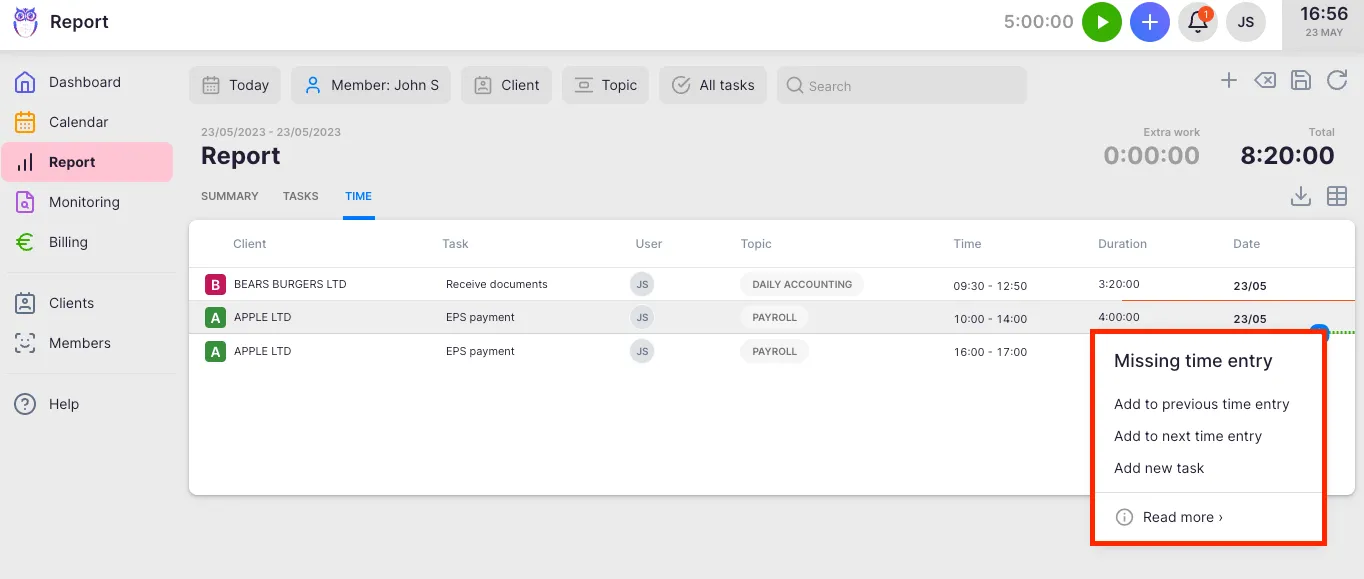This screenshot has height=579, width=1364.
Task: Switch to the Tasks tab
Action: (300, 196)
